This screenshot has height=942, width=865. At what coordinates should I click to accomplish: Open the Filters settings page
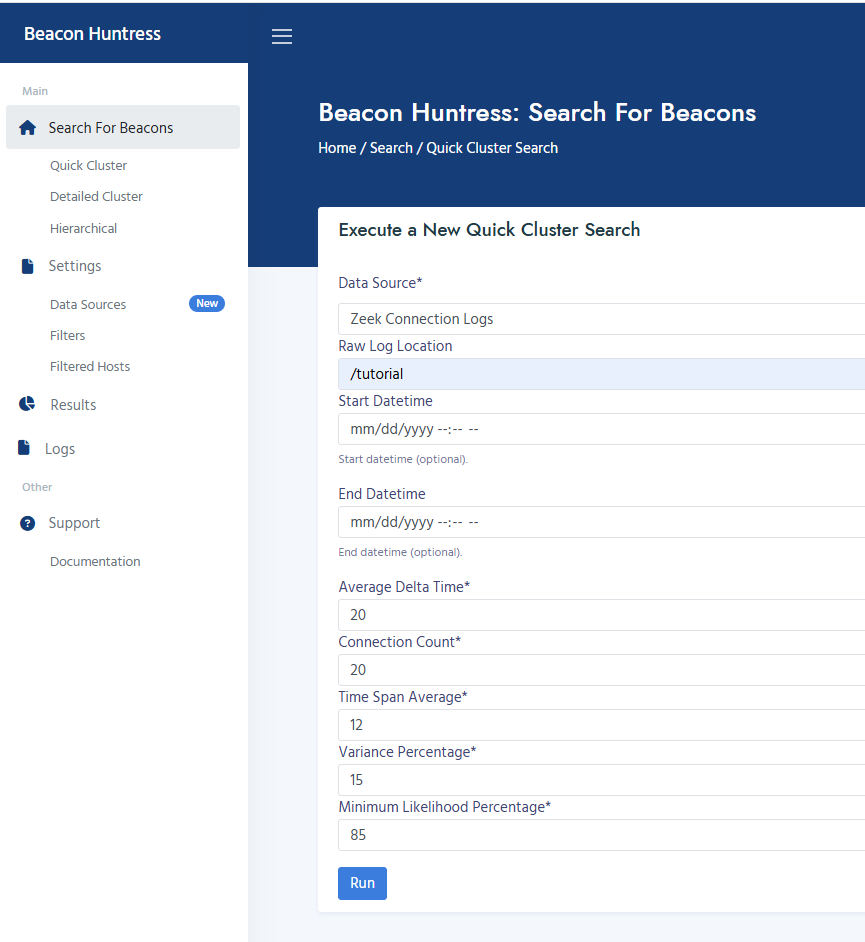pyautogui.click(x=67, y=335)
